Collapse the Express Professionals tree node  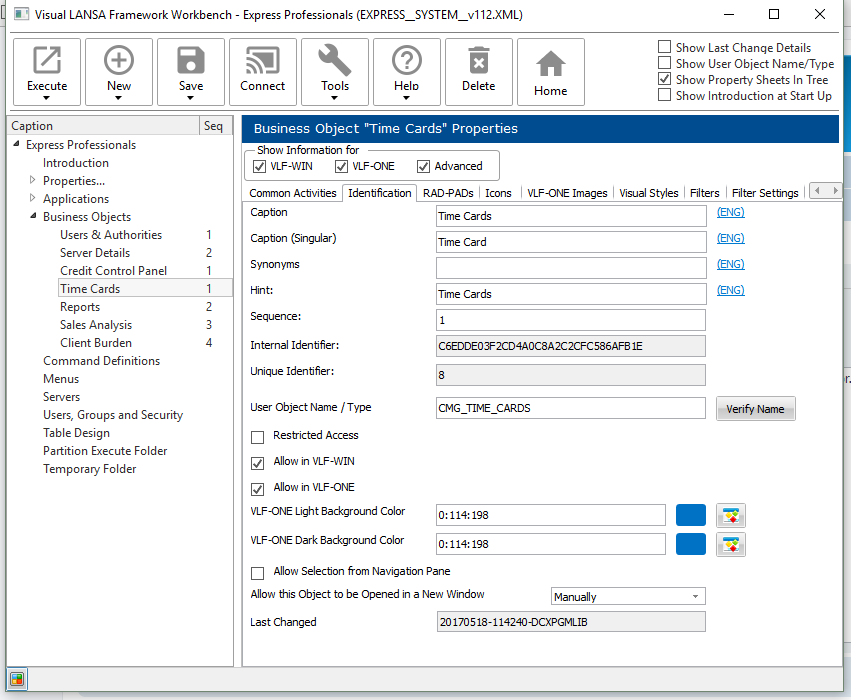16,144
